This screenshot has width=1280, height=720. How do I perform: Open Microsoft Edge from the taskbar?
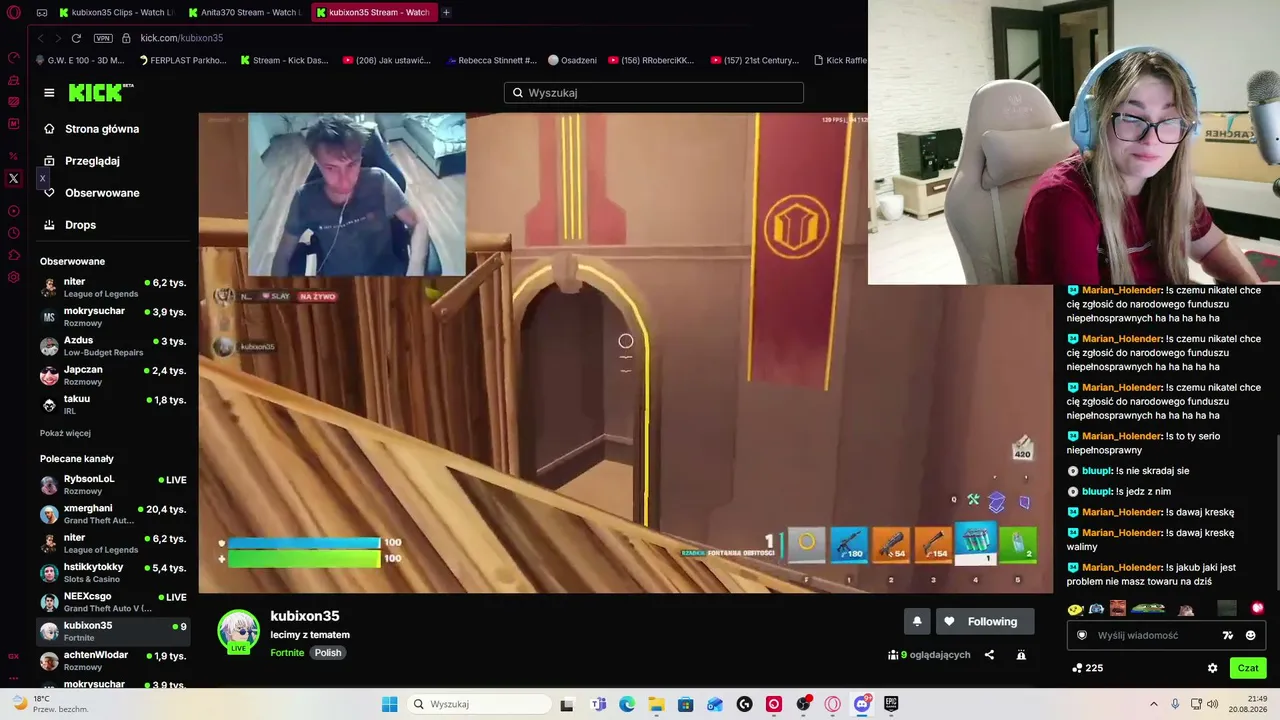click(627, 704)
